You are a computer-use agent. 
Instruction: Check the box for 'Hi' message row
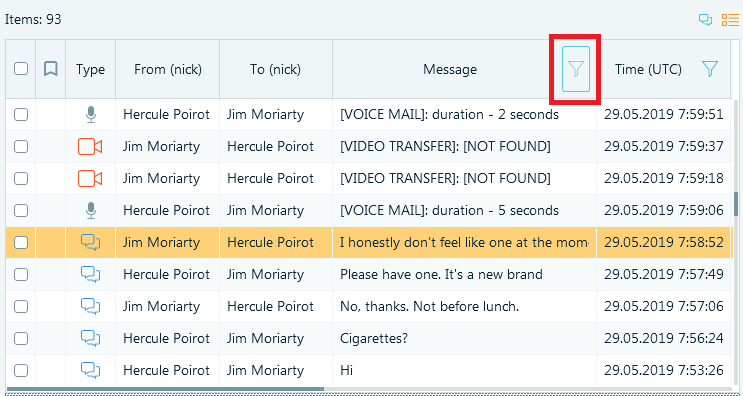click(21, 370)
